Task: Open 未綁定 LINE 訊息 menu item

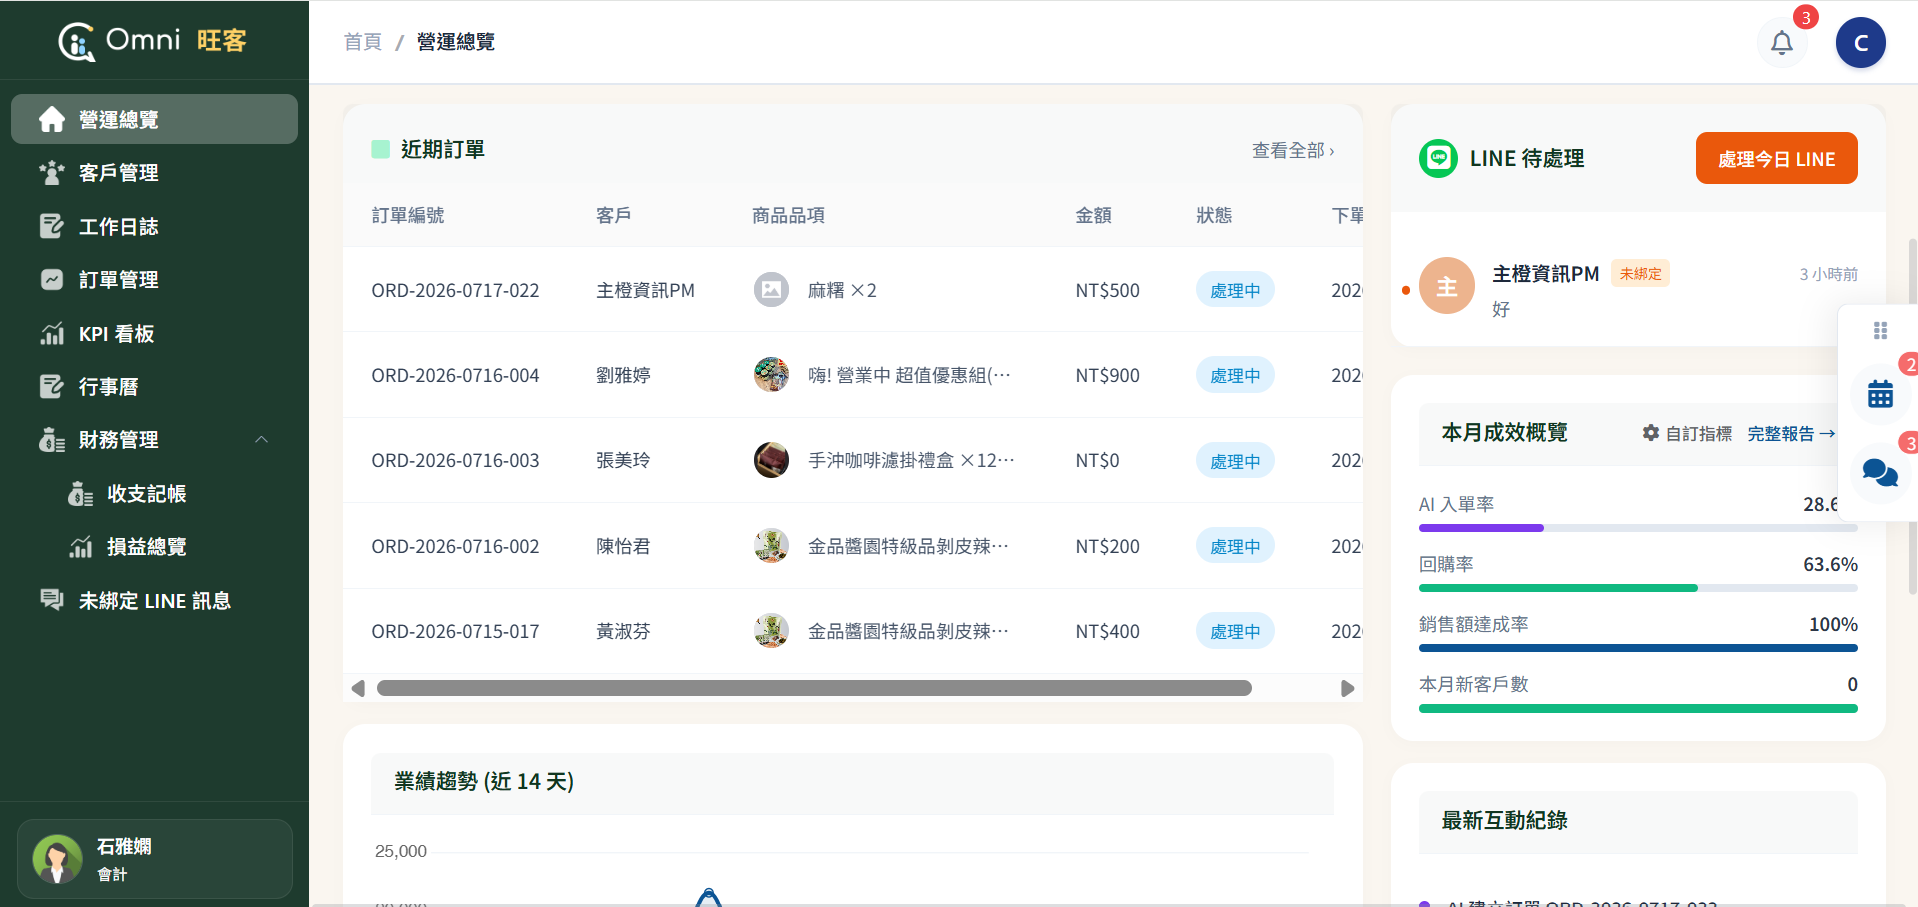Action: 154,600
